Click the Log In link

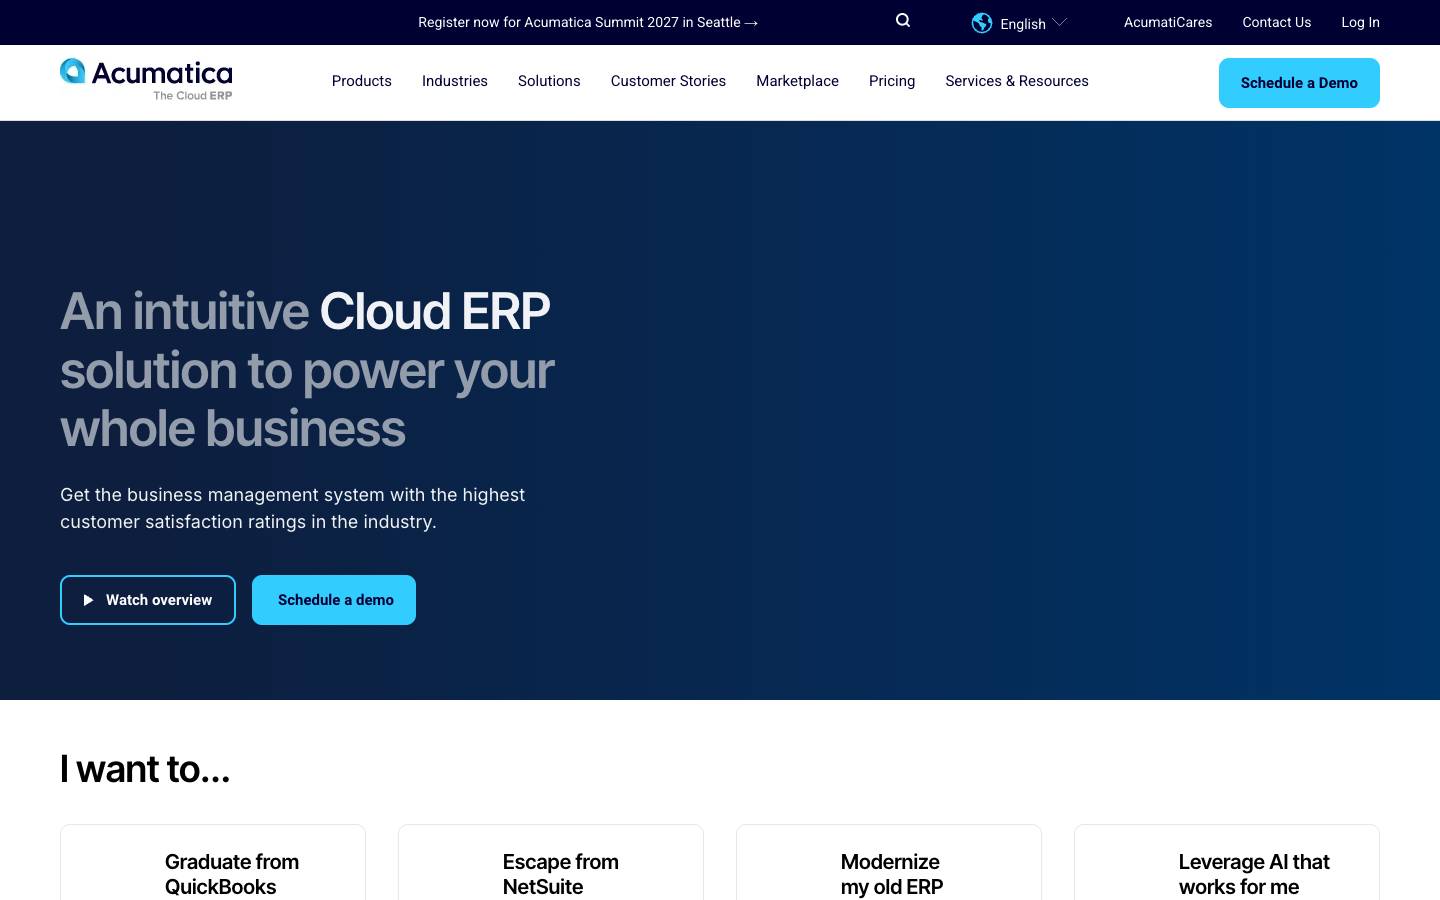coord(1360,22)
